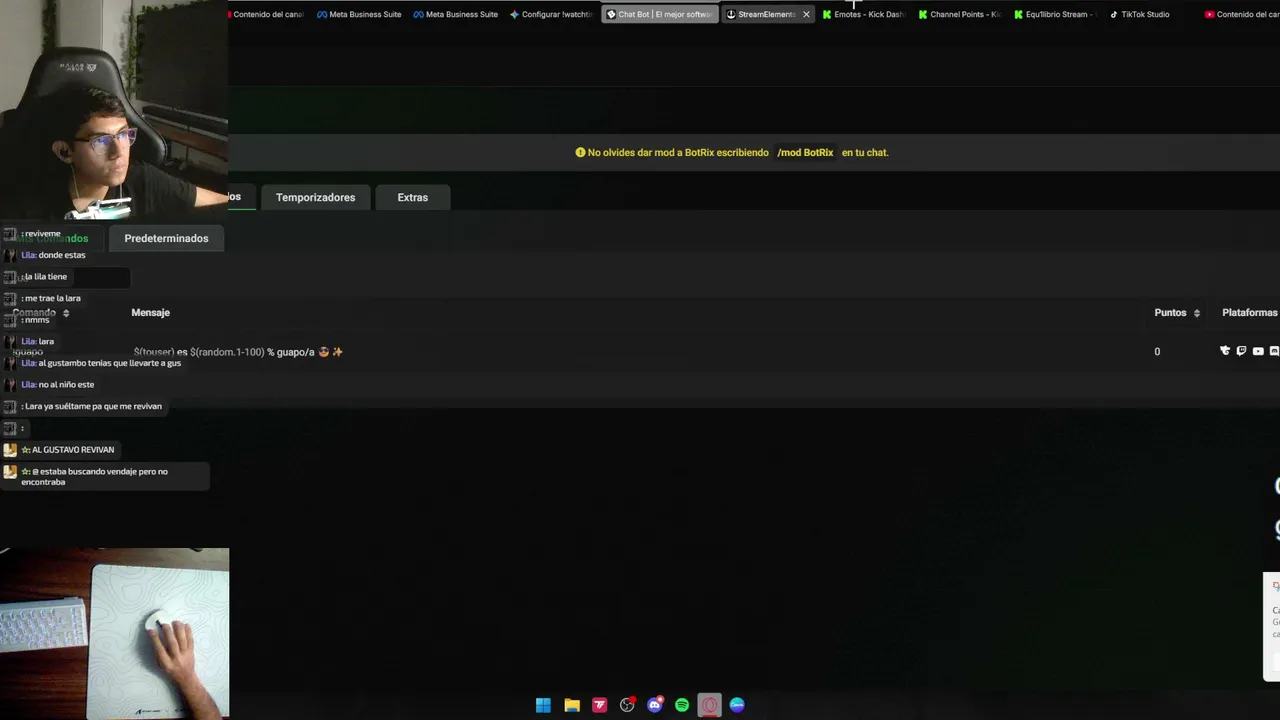Image resolution: width=1280 pixels, height=720 pixels.
Task: Click the mouse-cam overlay thumbnail
Action: click(114, 633)
